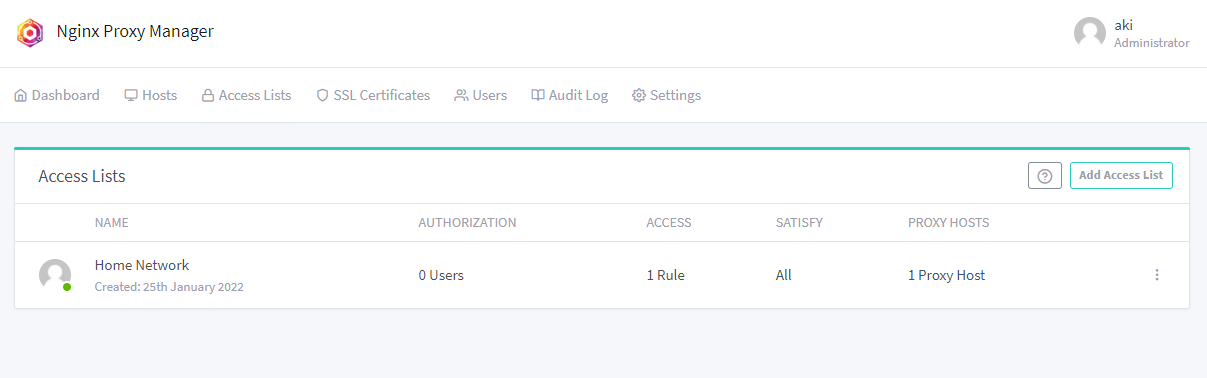
Task: Click the '1 Rule' access cell
Action: (x=666, y=275)
